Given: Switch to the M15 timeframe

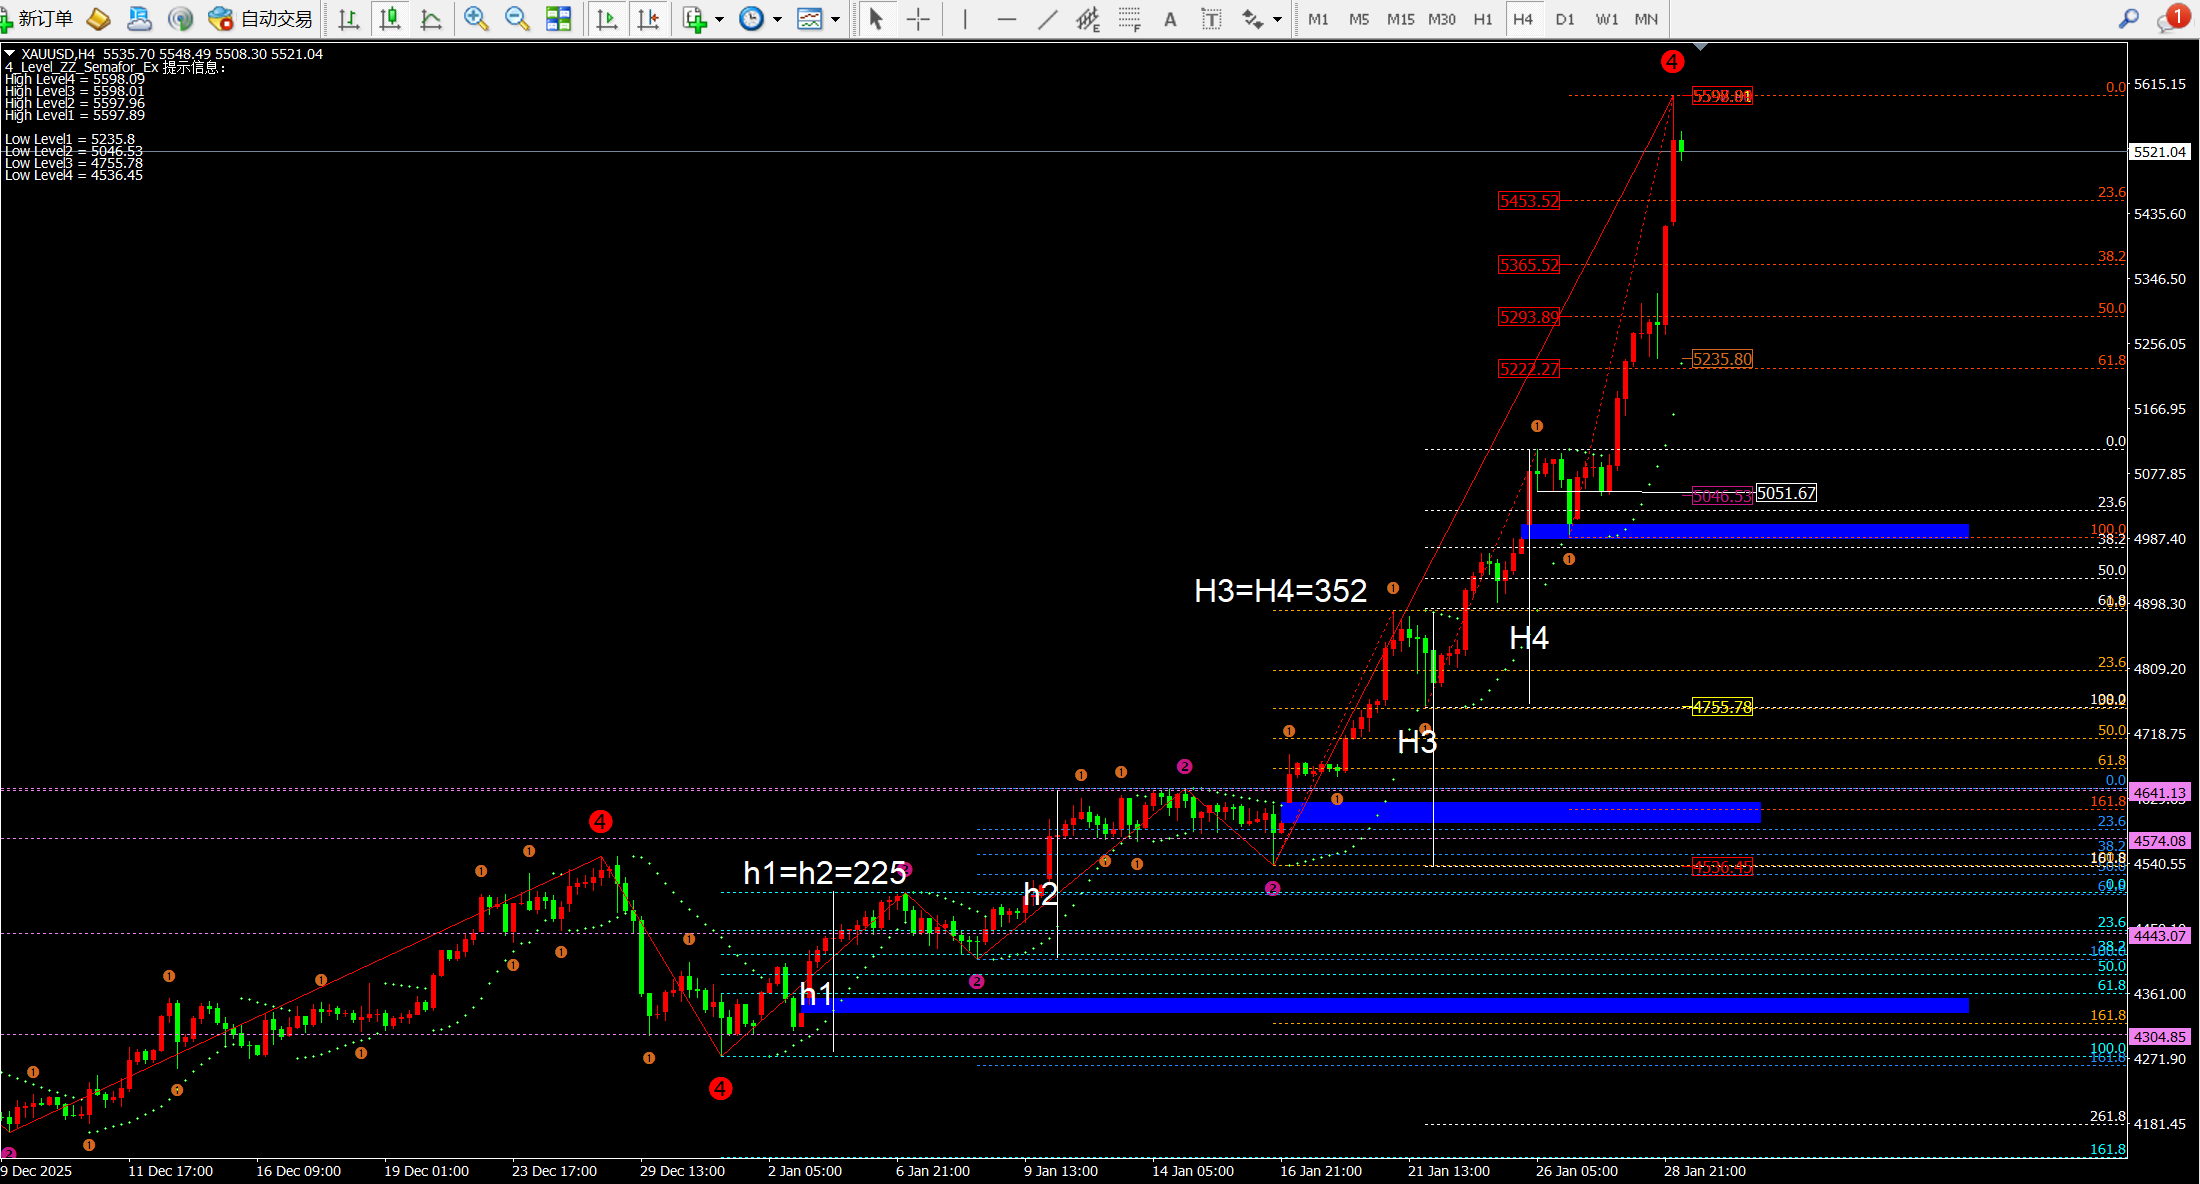Looking at the screenshot, I should click(1400, 19).
